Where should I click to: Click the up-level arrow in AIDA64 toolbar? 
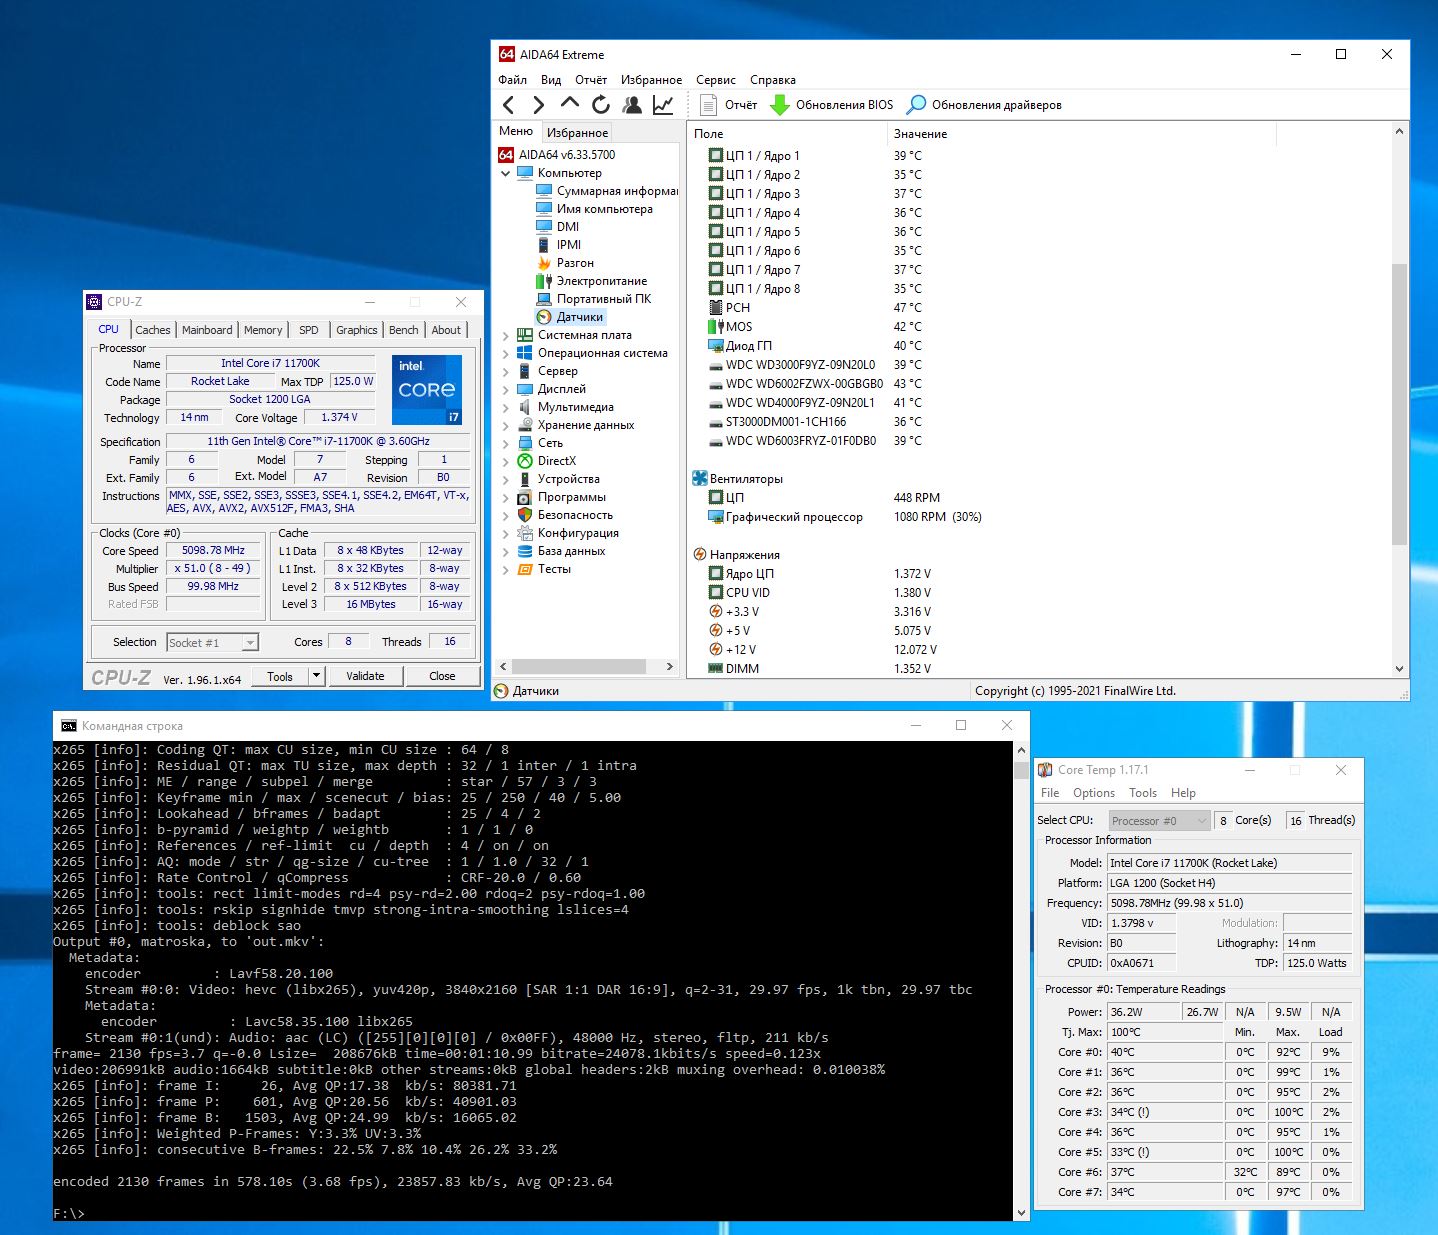pos(569,104)
